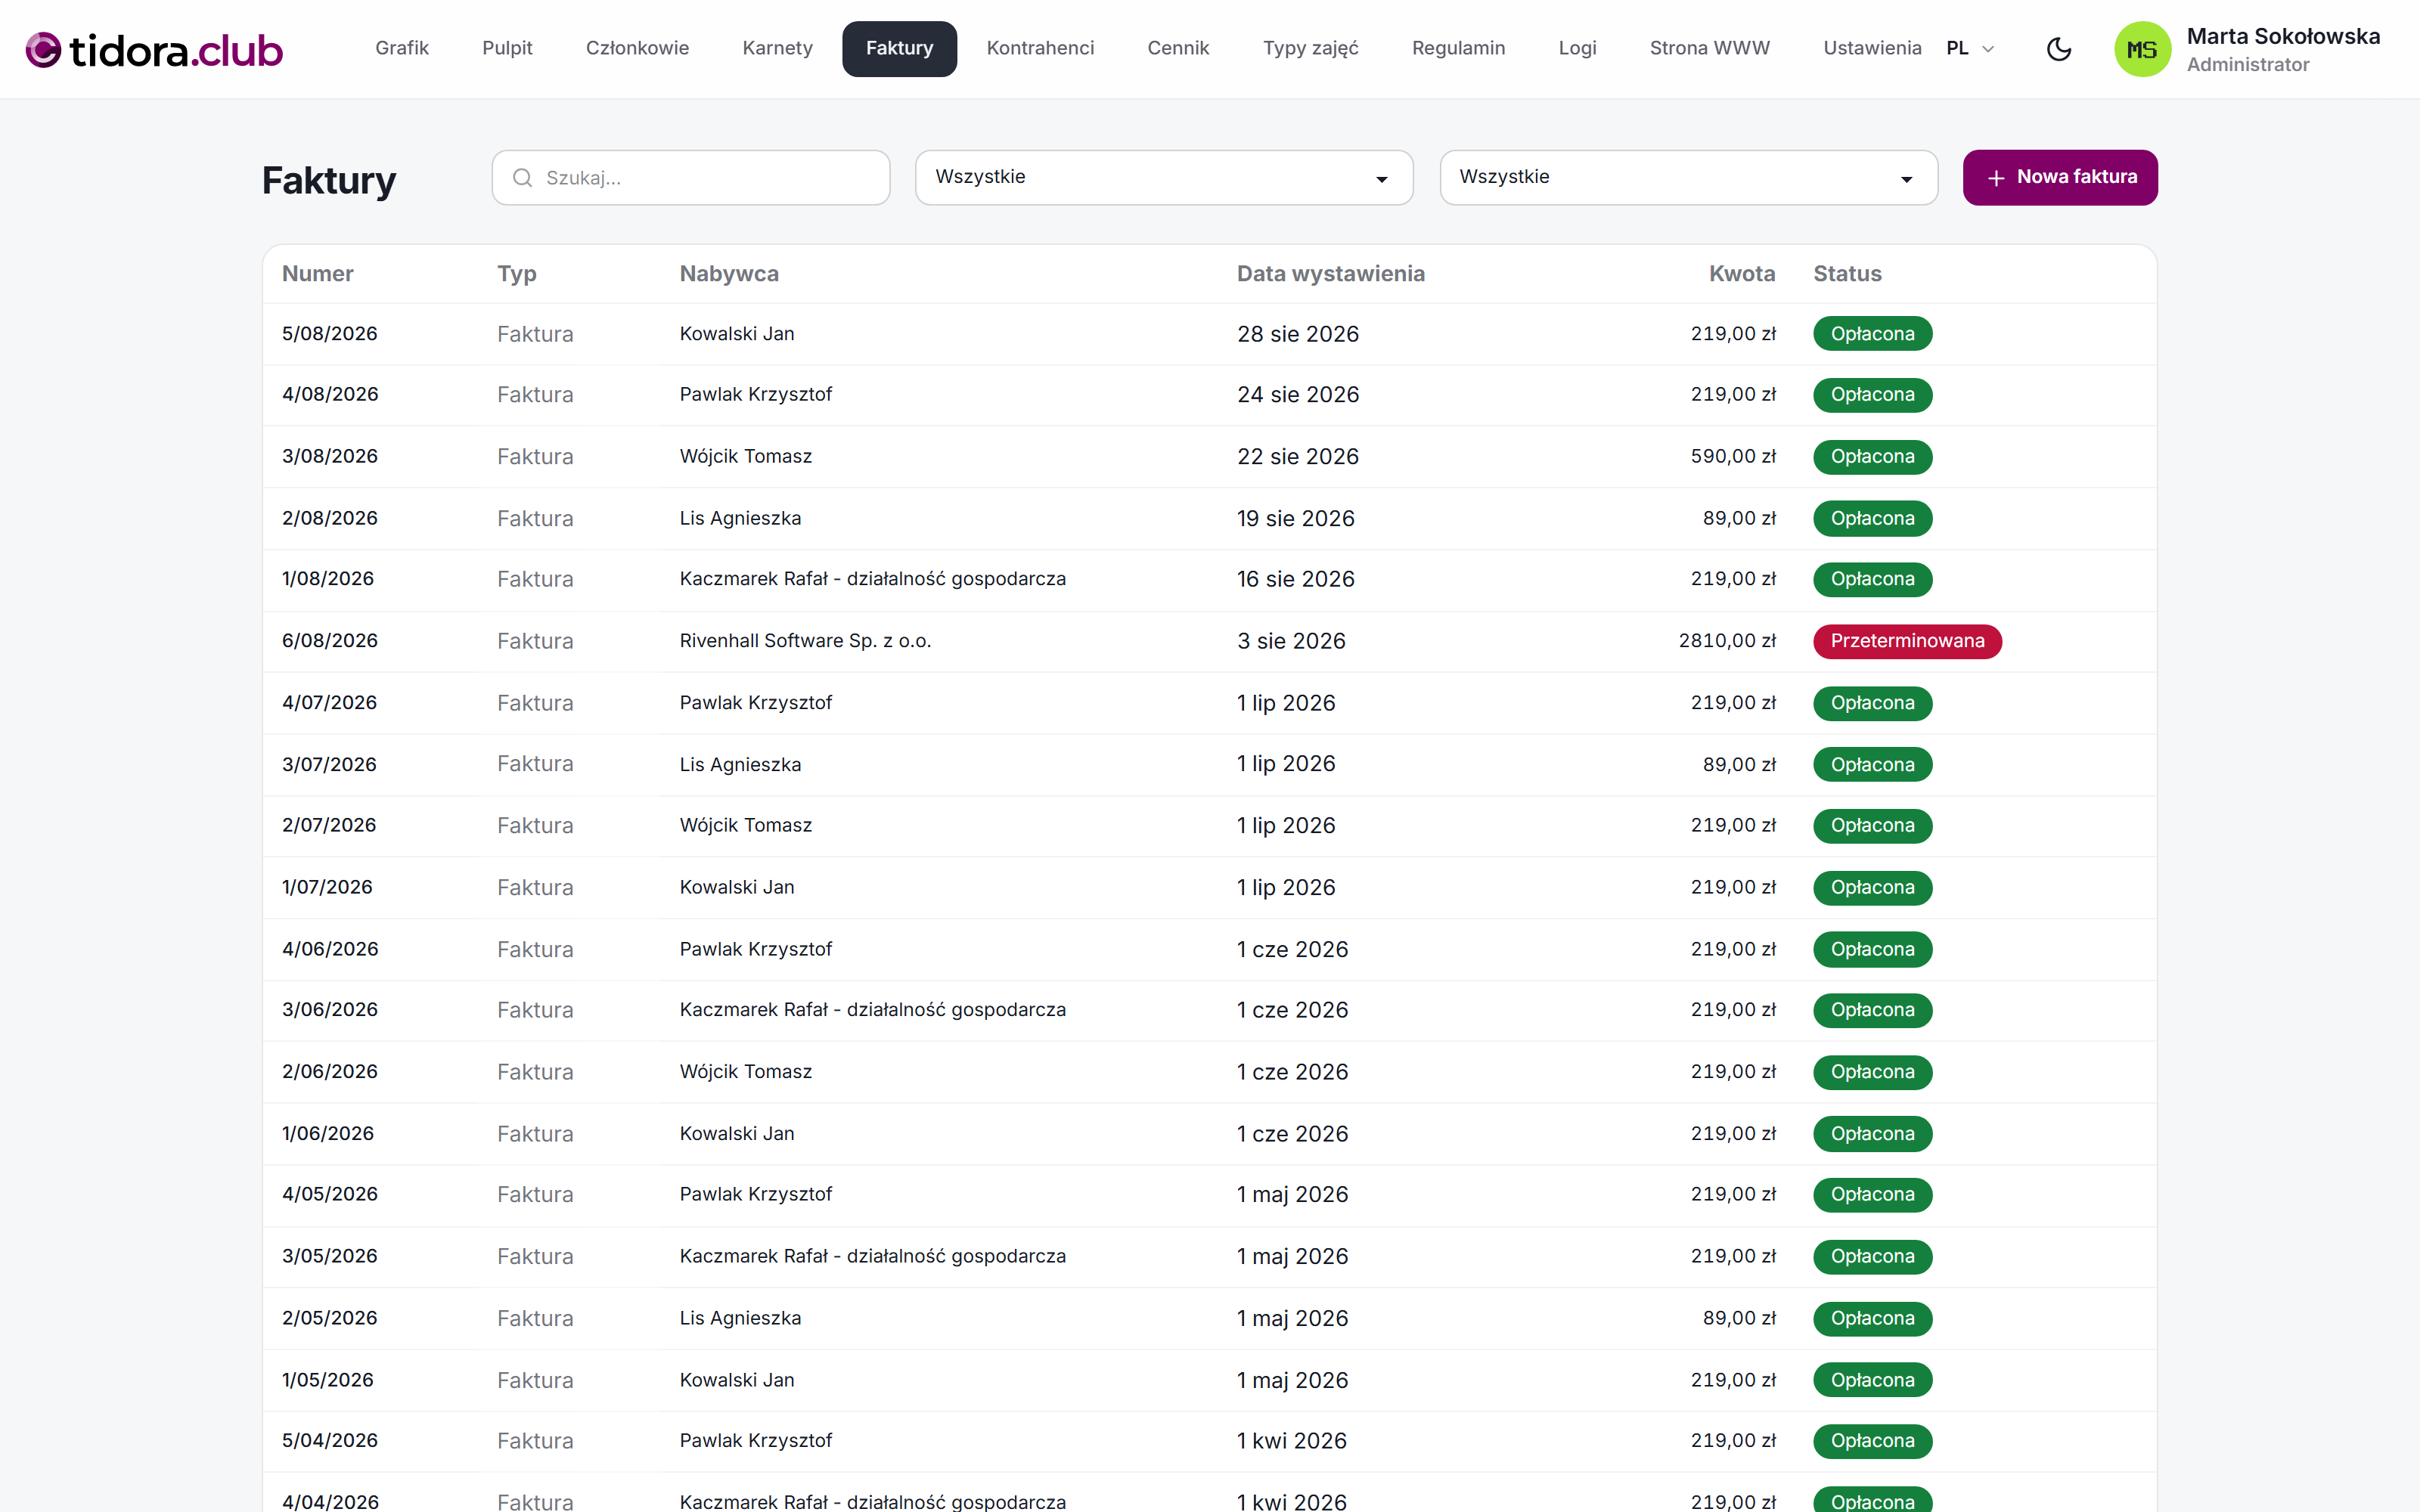Sort by the Kwota column header
The width and height of the screenshot is (2420, 1512).
click(x=1741, y=273)
